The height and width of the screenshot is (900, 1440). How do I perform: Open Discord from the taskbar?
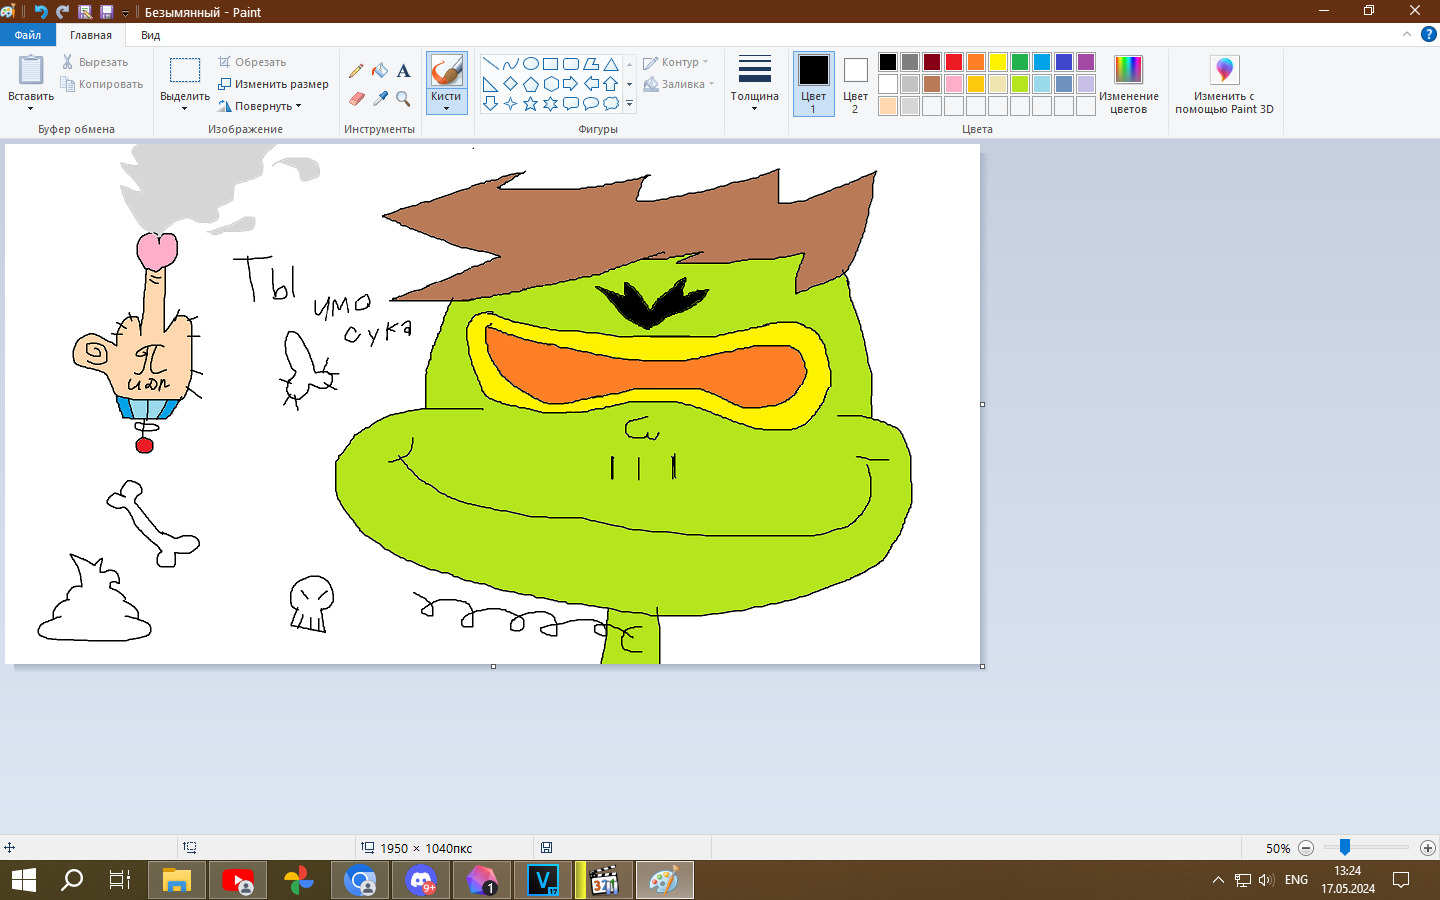point(422,880)
